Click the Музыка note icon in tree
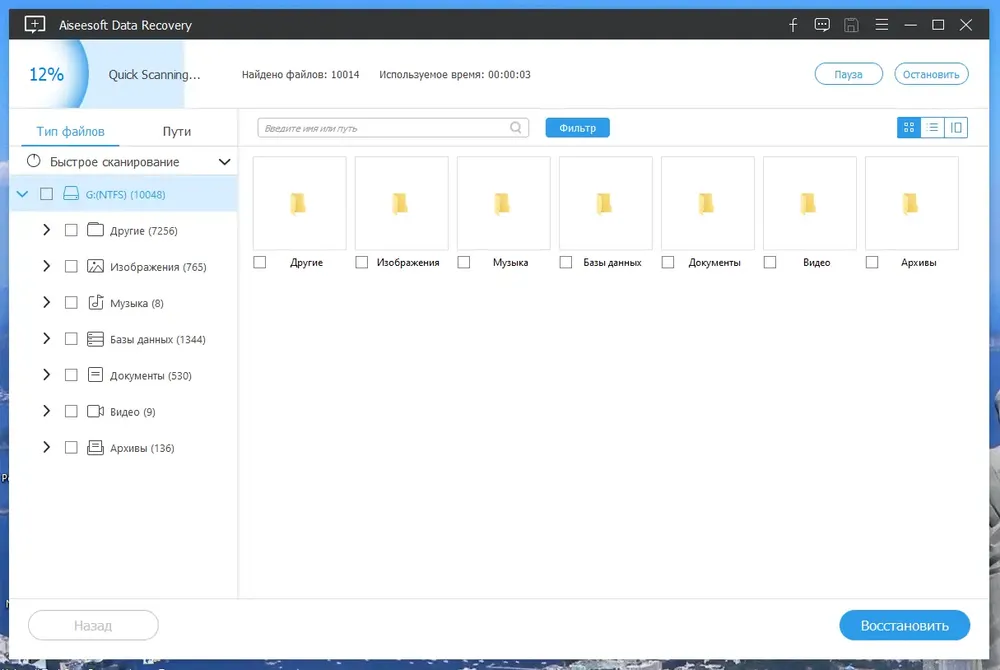 95,302
